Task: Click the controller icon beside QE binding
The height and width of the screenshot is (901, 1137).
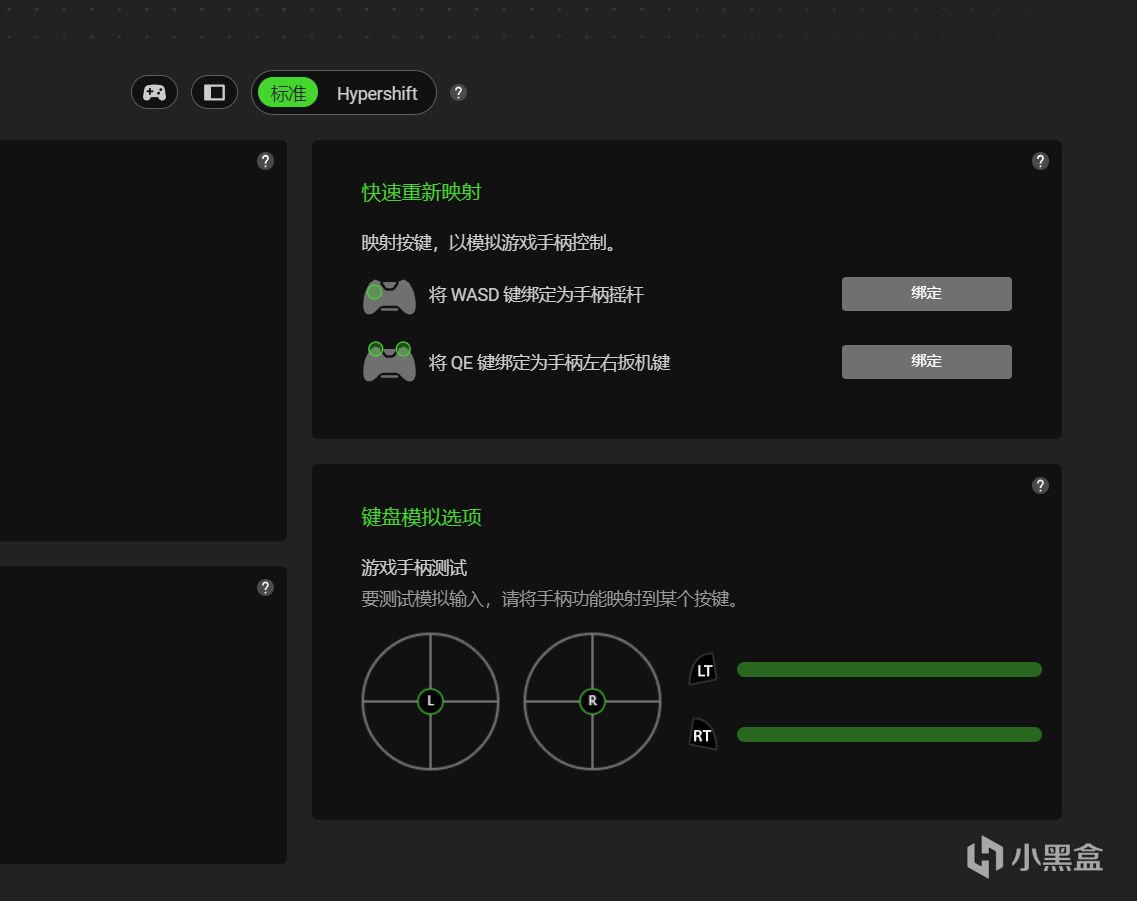Action: click(389, 362)
